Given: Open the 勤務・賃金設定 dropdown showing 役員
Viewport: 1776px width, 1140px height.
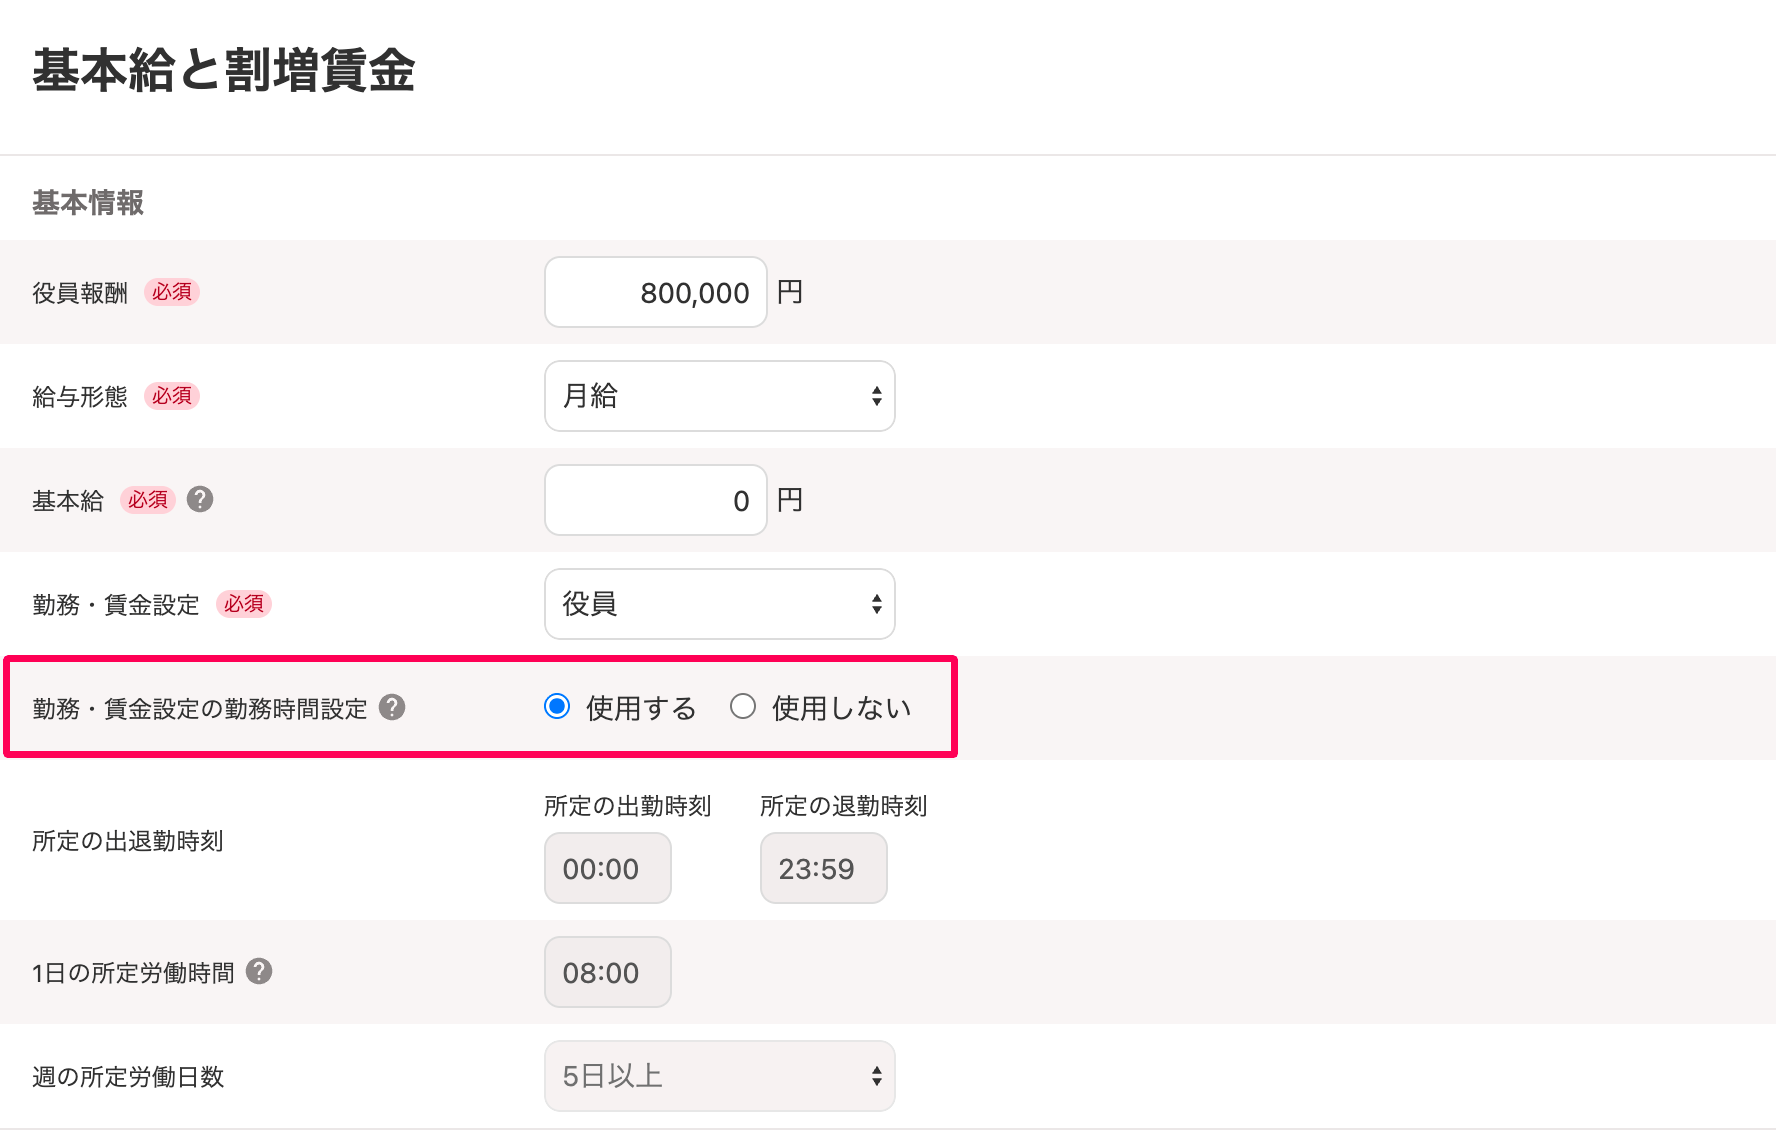Looking at the screenshot, I should point(720,604).
